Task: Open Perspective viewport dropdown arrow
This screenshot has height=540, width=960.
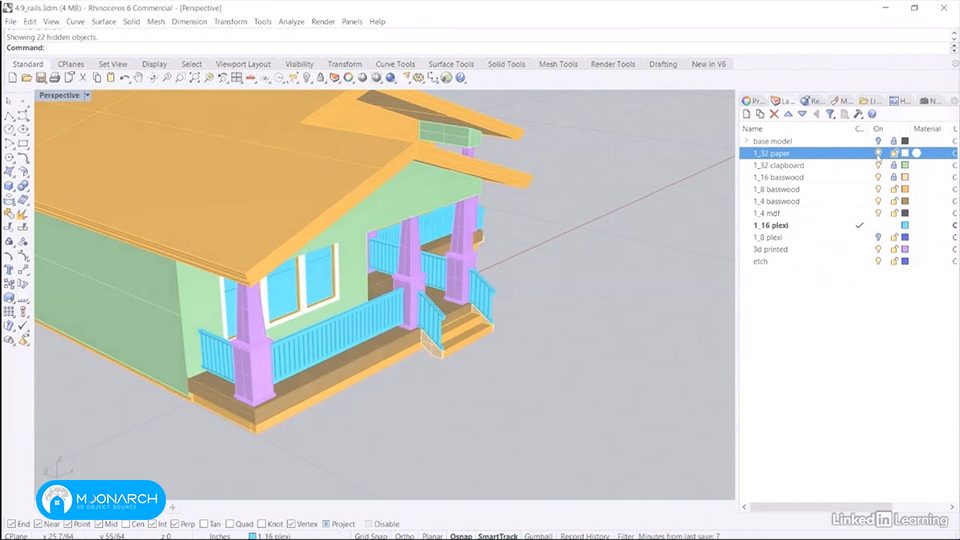Action: 88,96
